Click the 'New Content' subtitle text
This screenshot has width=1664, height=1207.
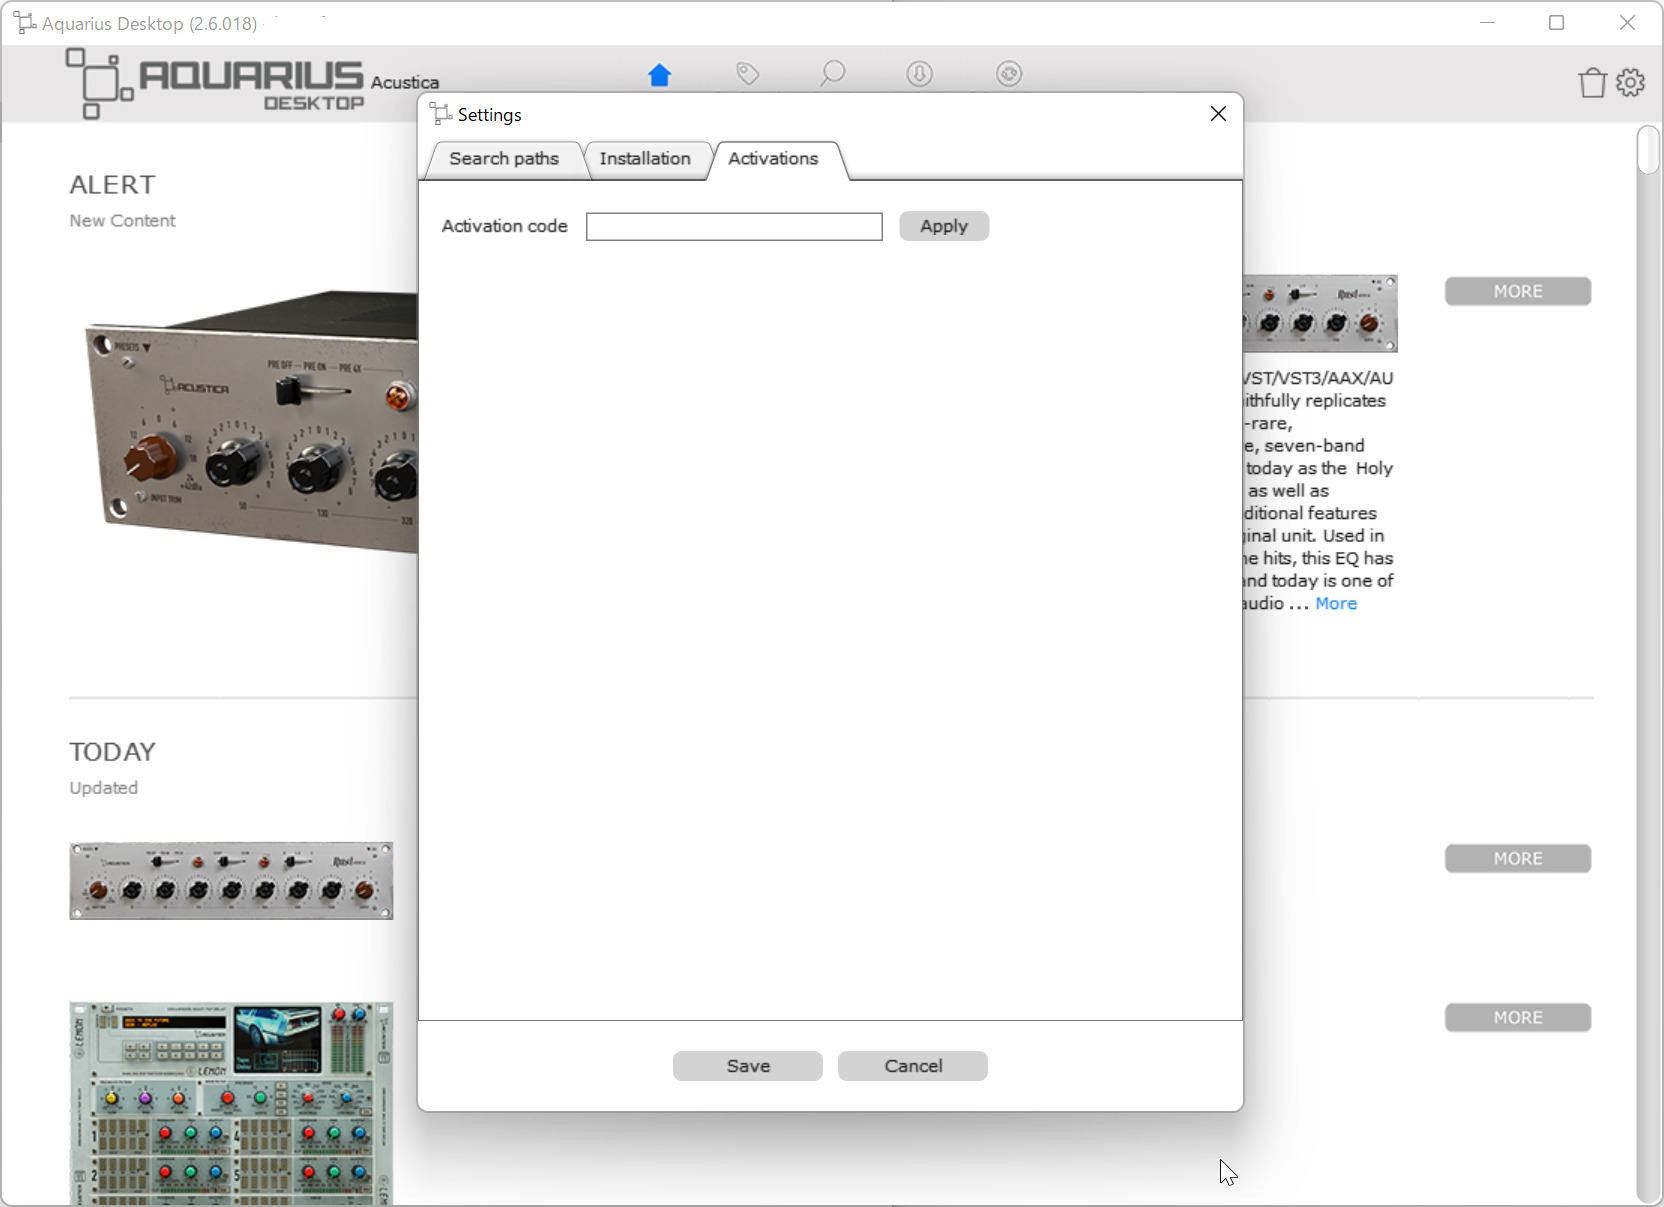122,221
